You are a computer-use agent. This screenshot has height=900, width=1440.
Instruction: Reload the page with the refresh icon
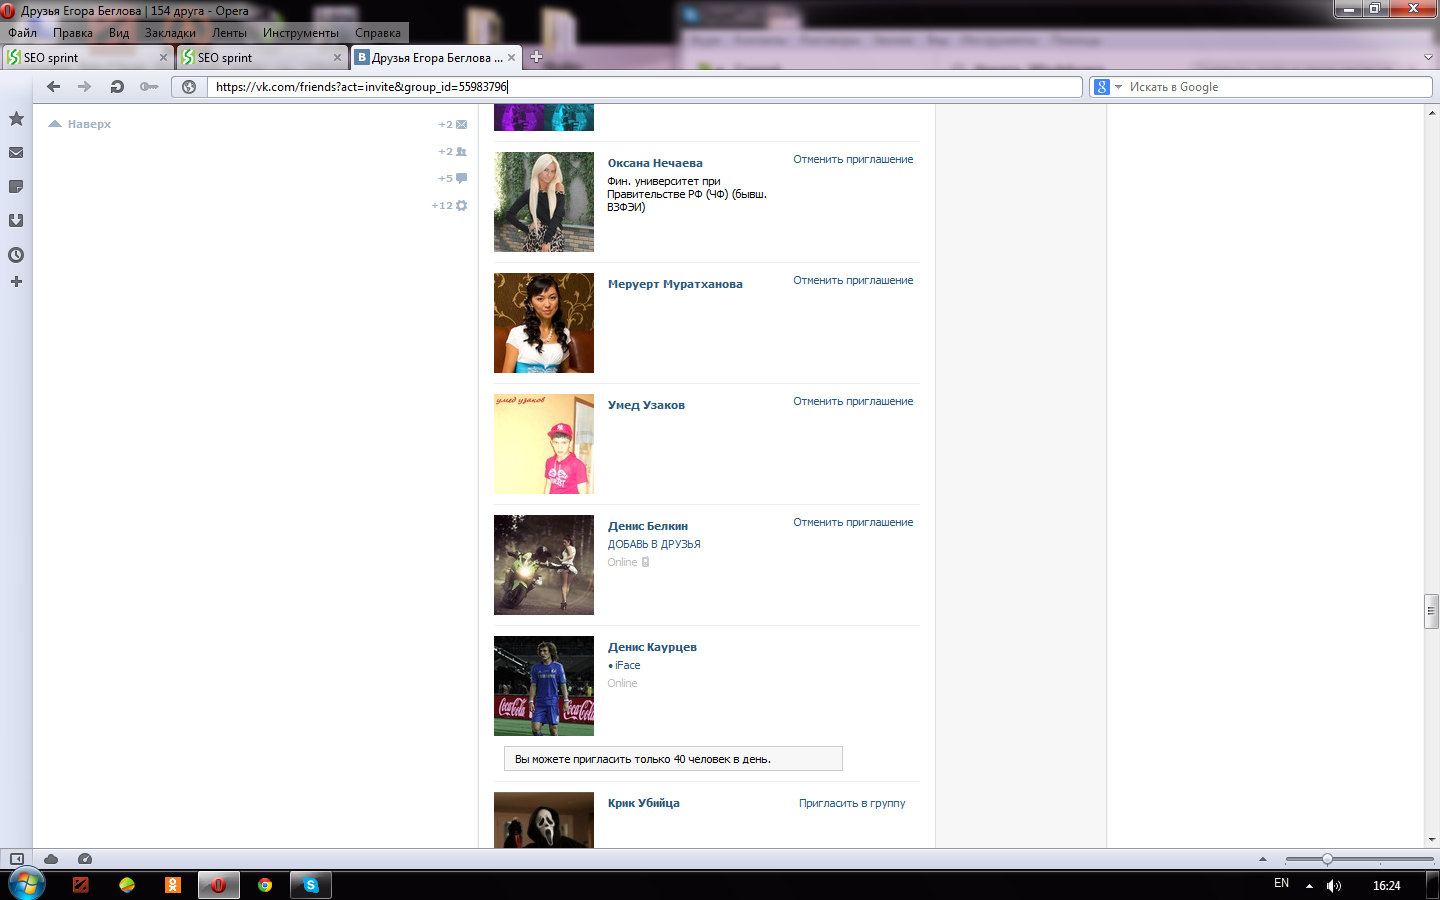pos(117,87)
